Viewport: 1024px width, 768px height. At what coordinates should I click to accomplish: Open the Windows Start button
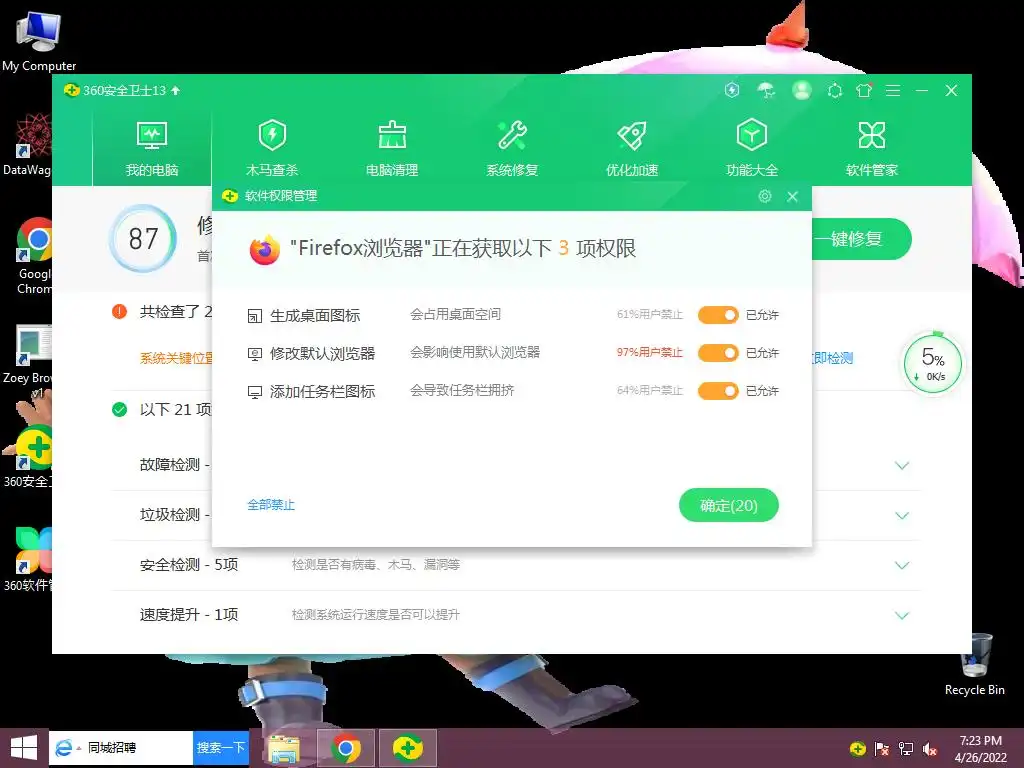click(24, 748)
